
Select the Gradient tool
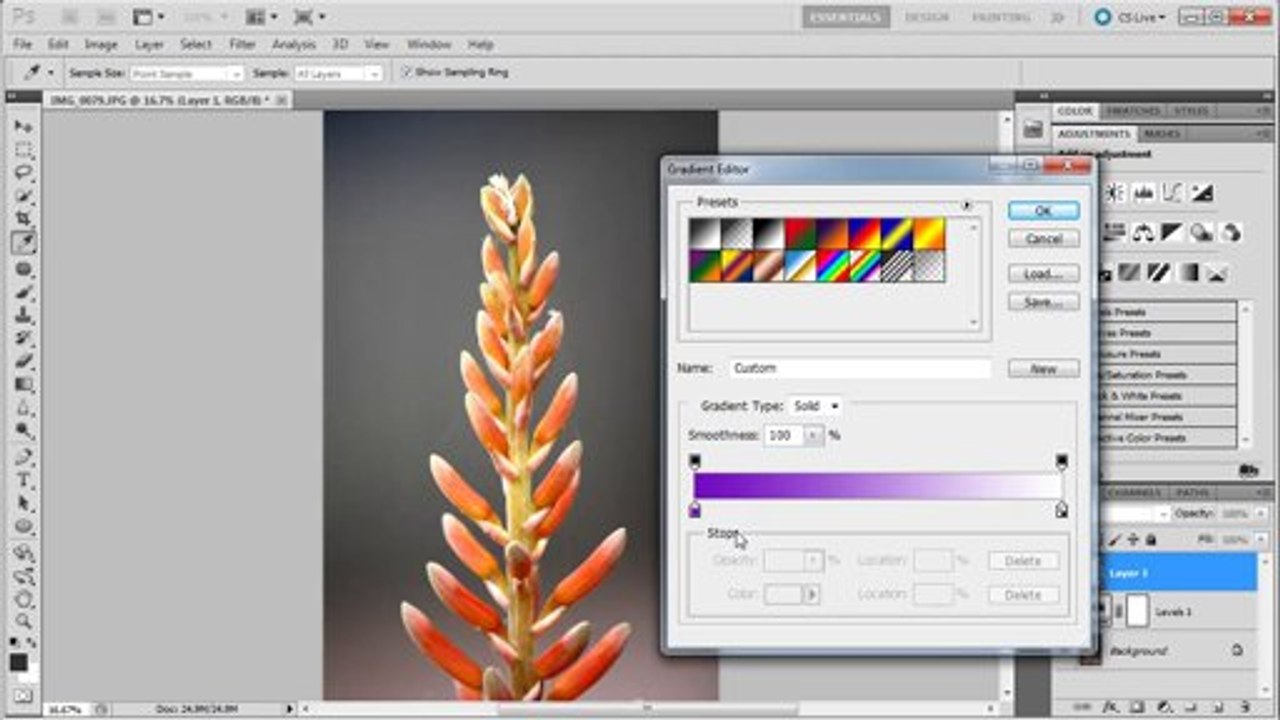(23, 384)
